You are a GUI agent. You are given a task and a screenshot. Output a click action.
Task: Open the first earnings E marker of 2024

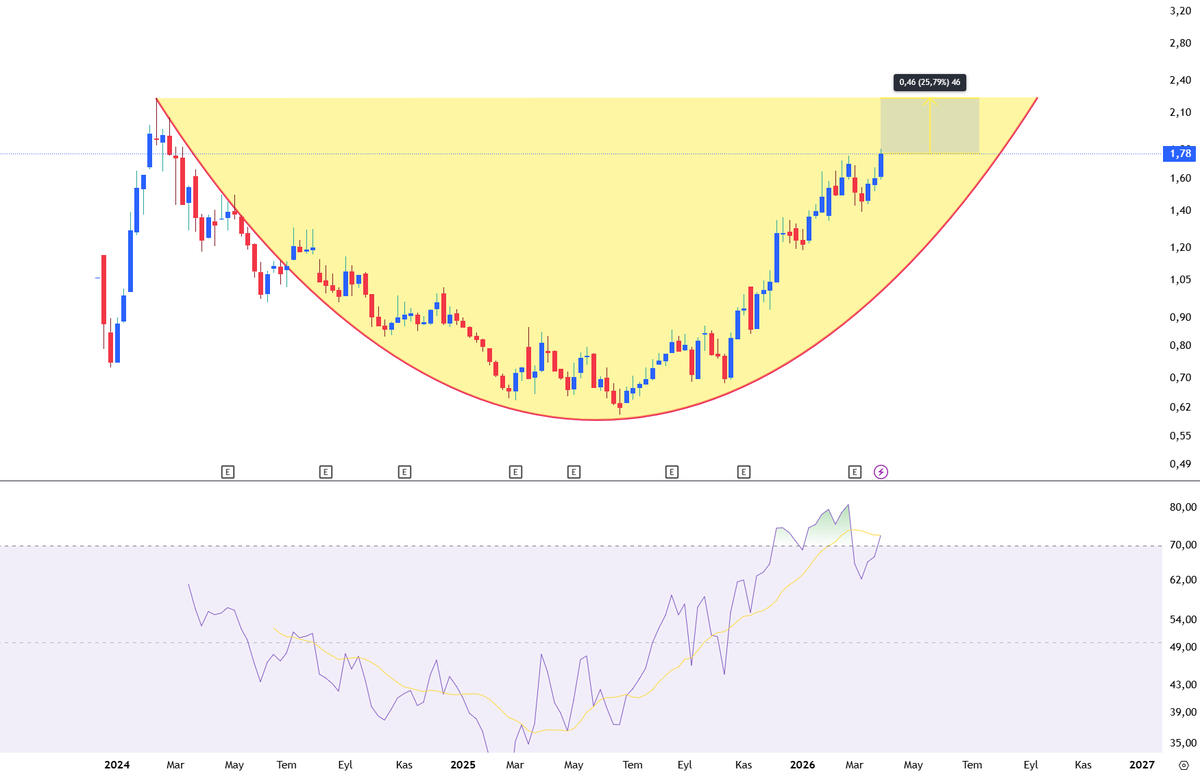[x=228, y=471]
